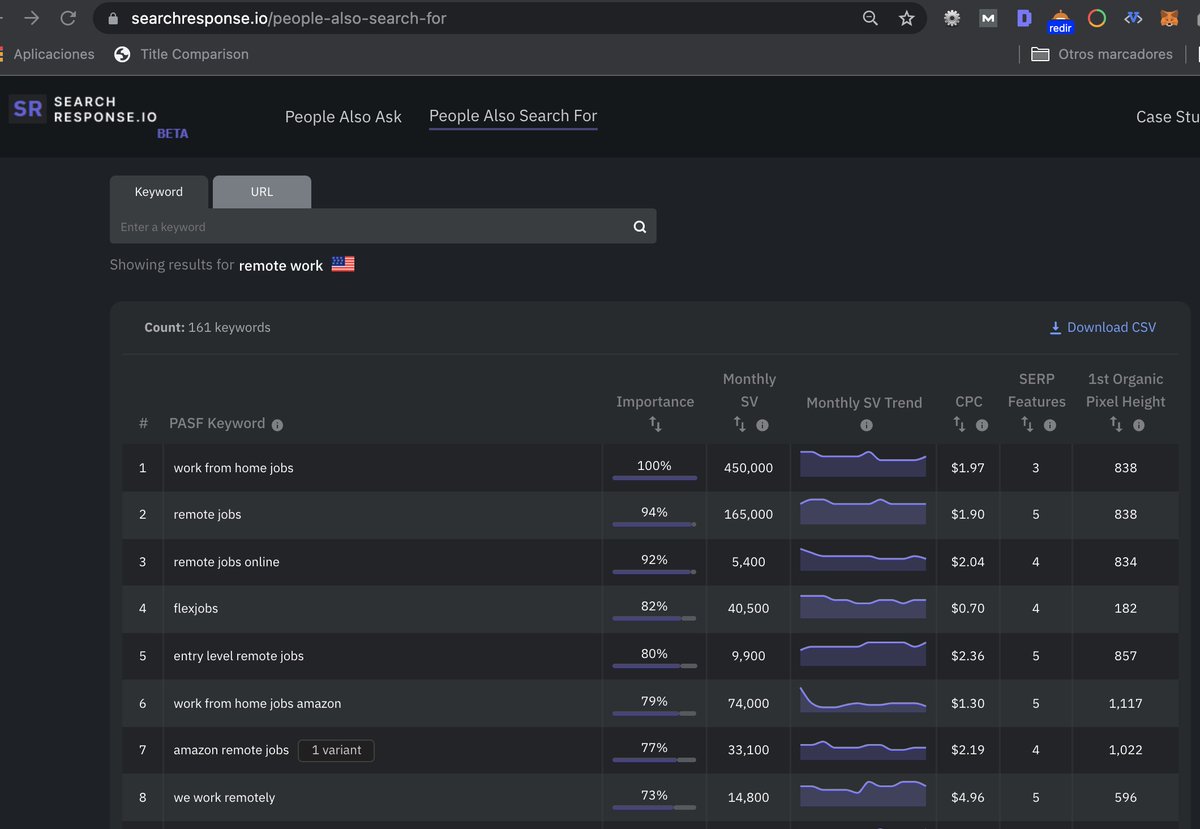Click the browser forward arrow
The image size is (1200, 829).
click(31, 18)
